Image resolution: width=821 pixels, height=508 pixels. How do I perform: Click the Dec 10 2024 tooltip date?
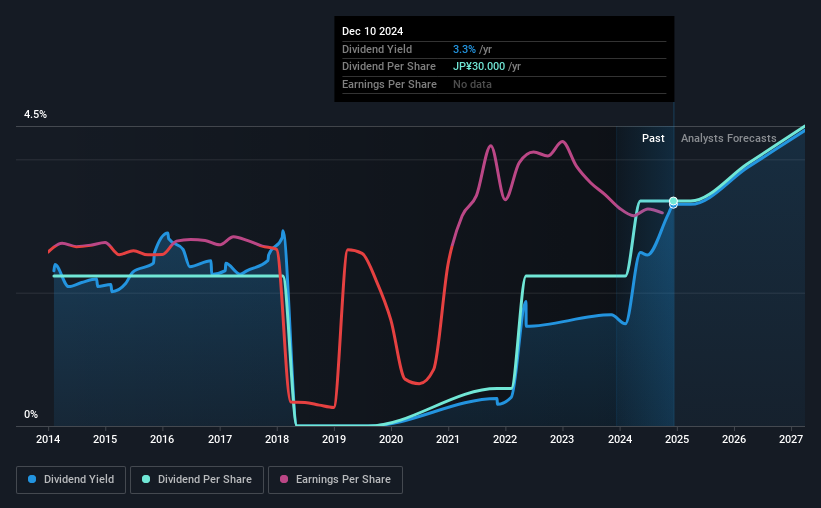[x=372, y=31]
